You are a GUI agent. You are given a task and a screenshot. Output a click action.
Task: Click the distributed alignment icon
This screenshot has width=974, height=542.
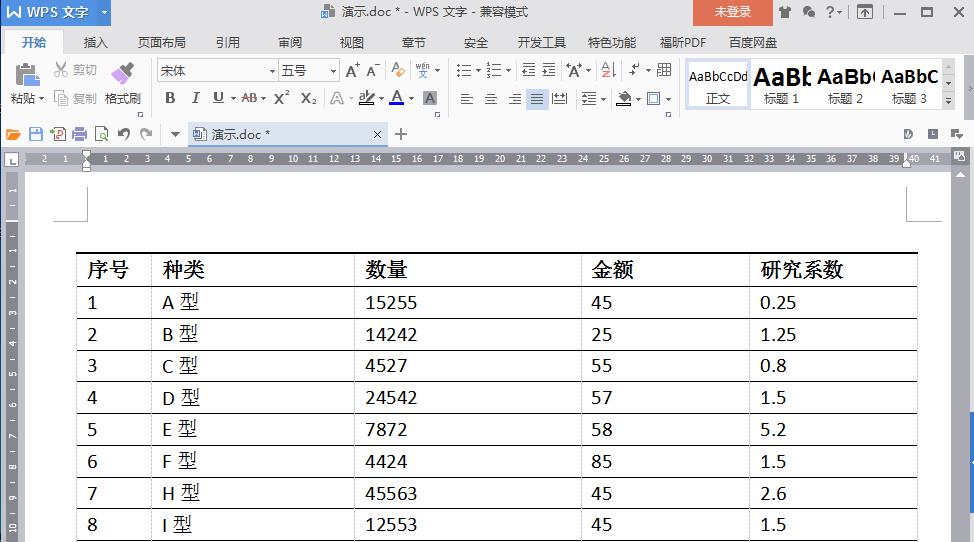(x=560, y=98)
